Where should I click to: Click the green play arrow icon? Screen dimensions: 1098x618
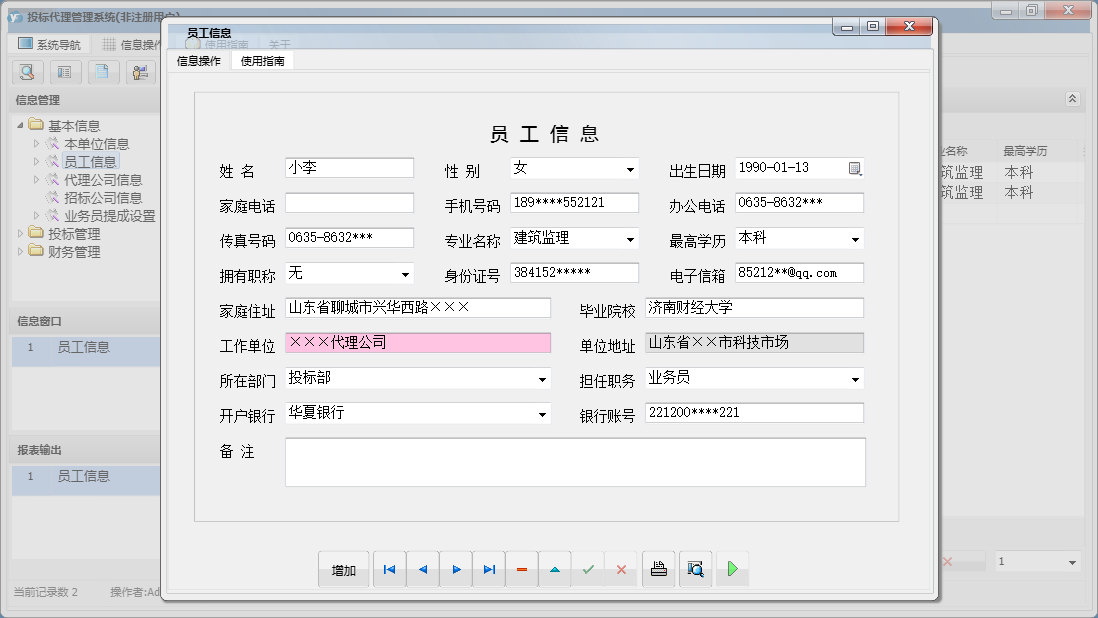(x=732, y=570)
